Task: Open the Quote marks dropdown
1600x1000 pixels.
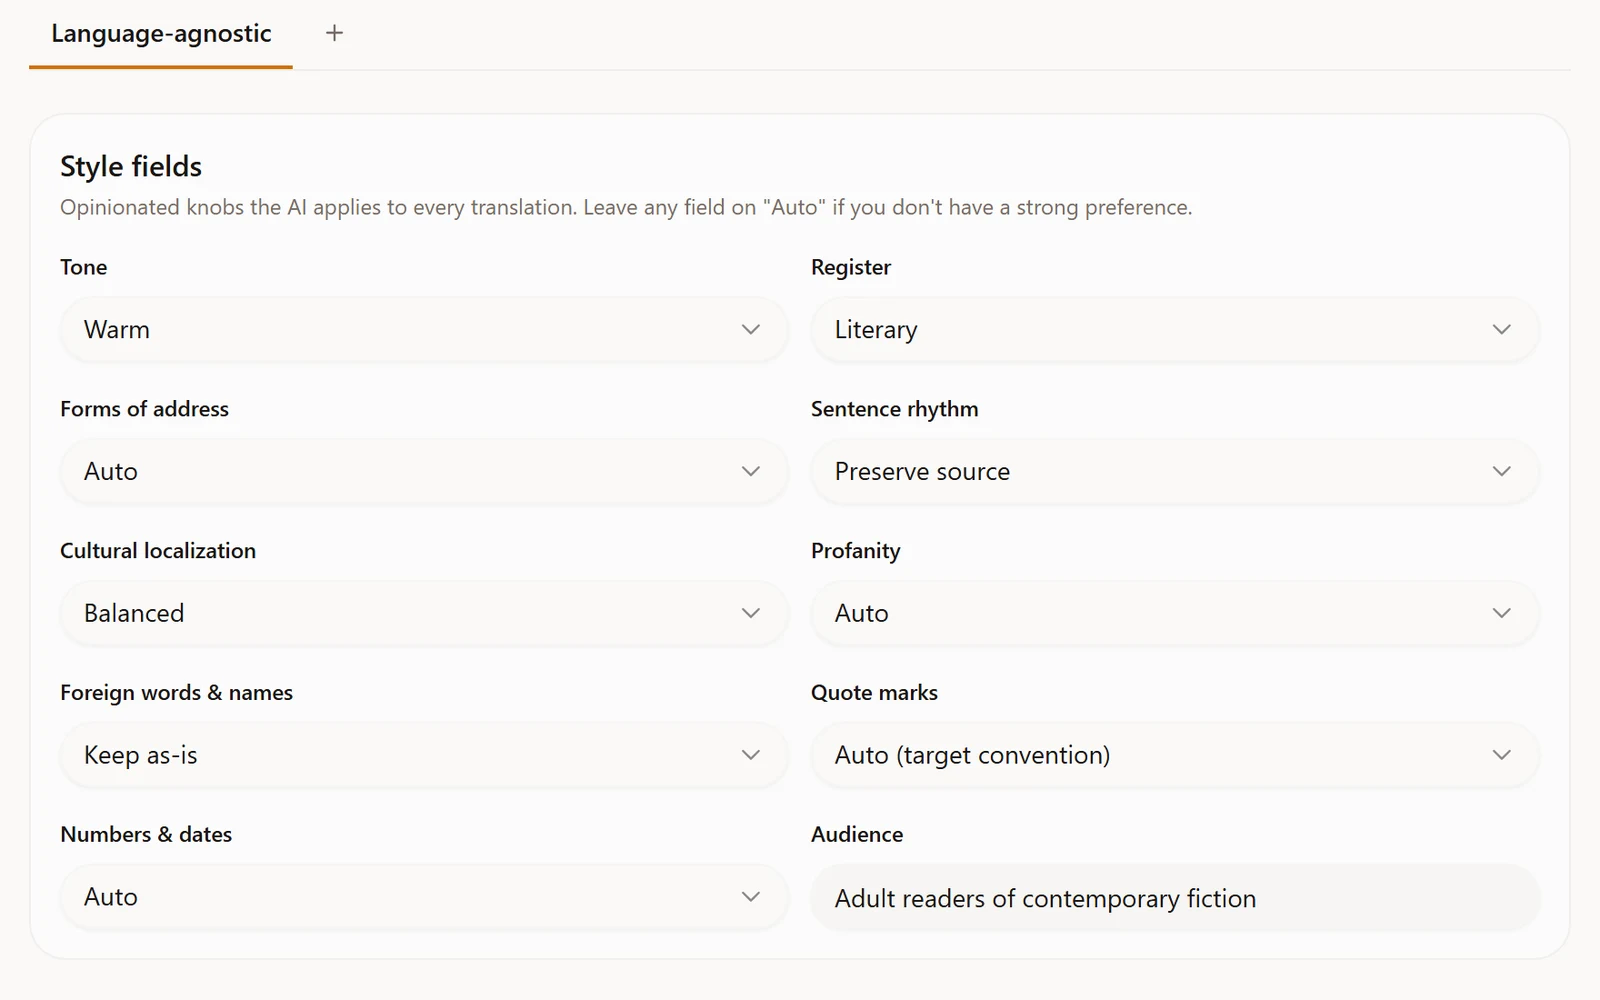Action: 1175,756
